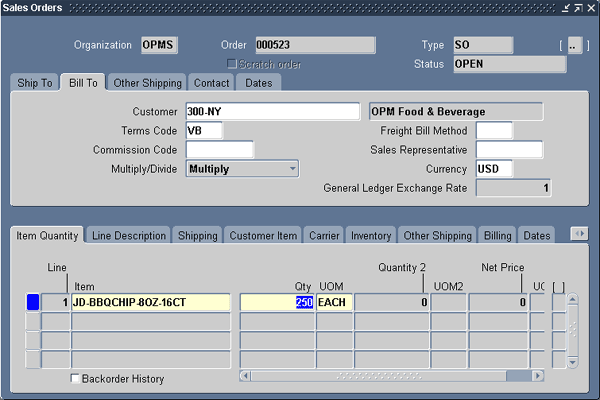Screen dimensions: 600x400
Task: Click the Status field OPEN
Action: [x=510, y=64]
